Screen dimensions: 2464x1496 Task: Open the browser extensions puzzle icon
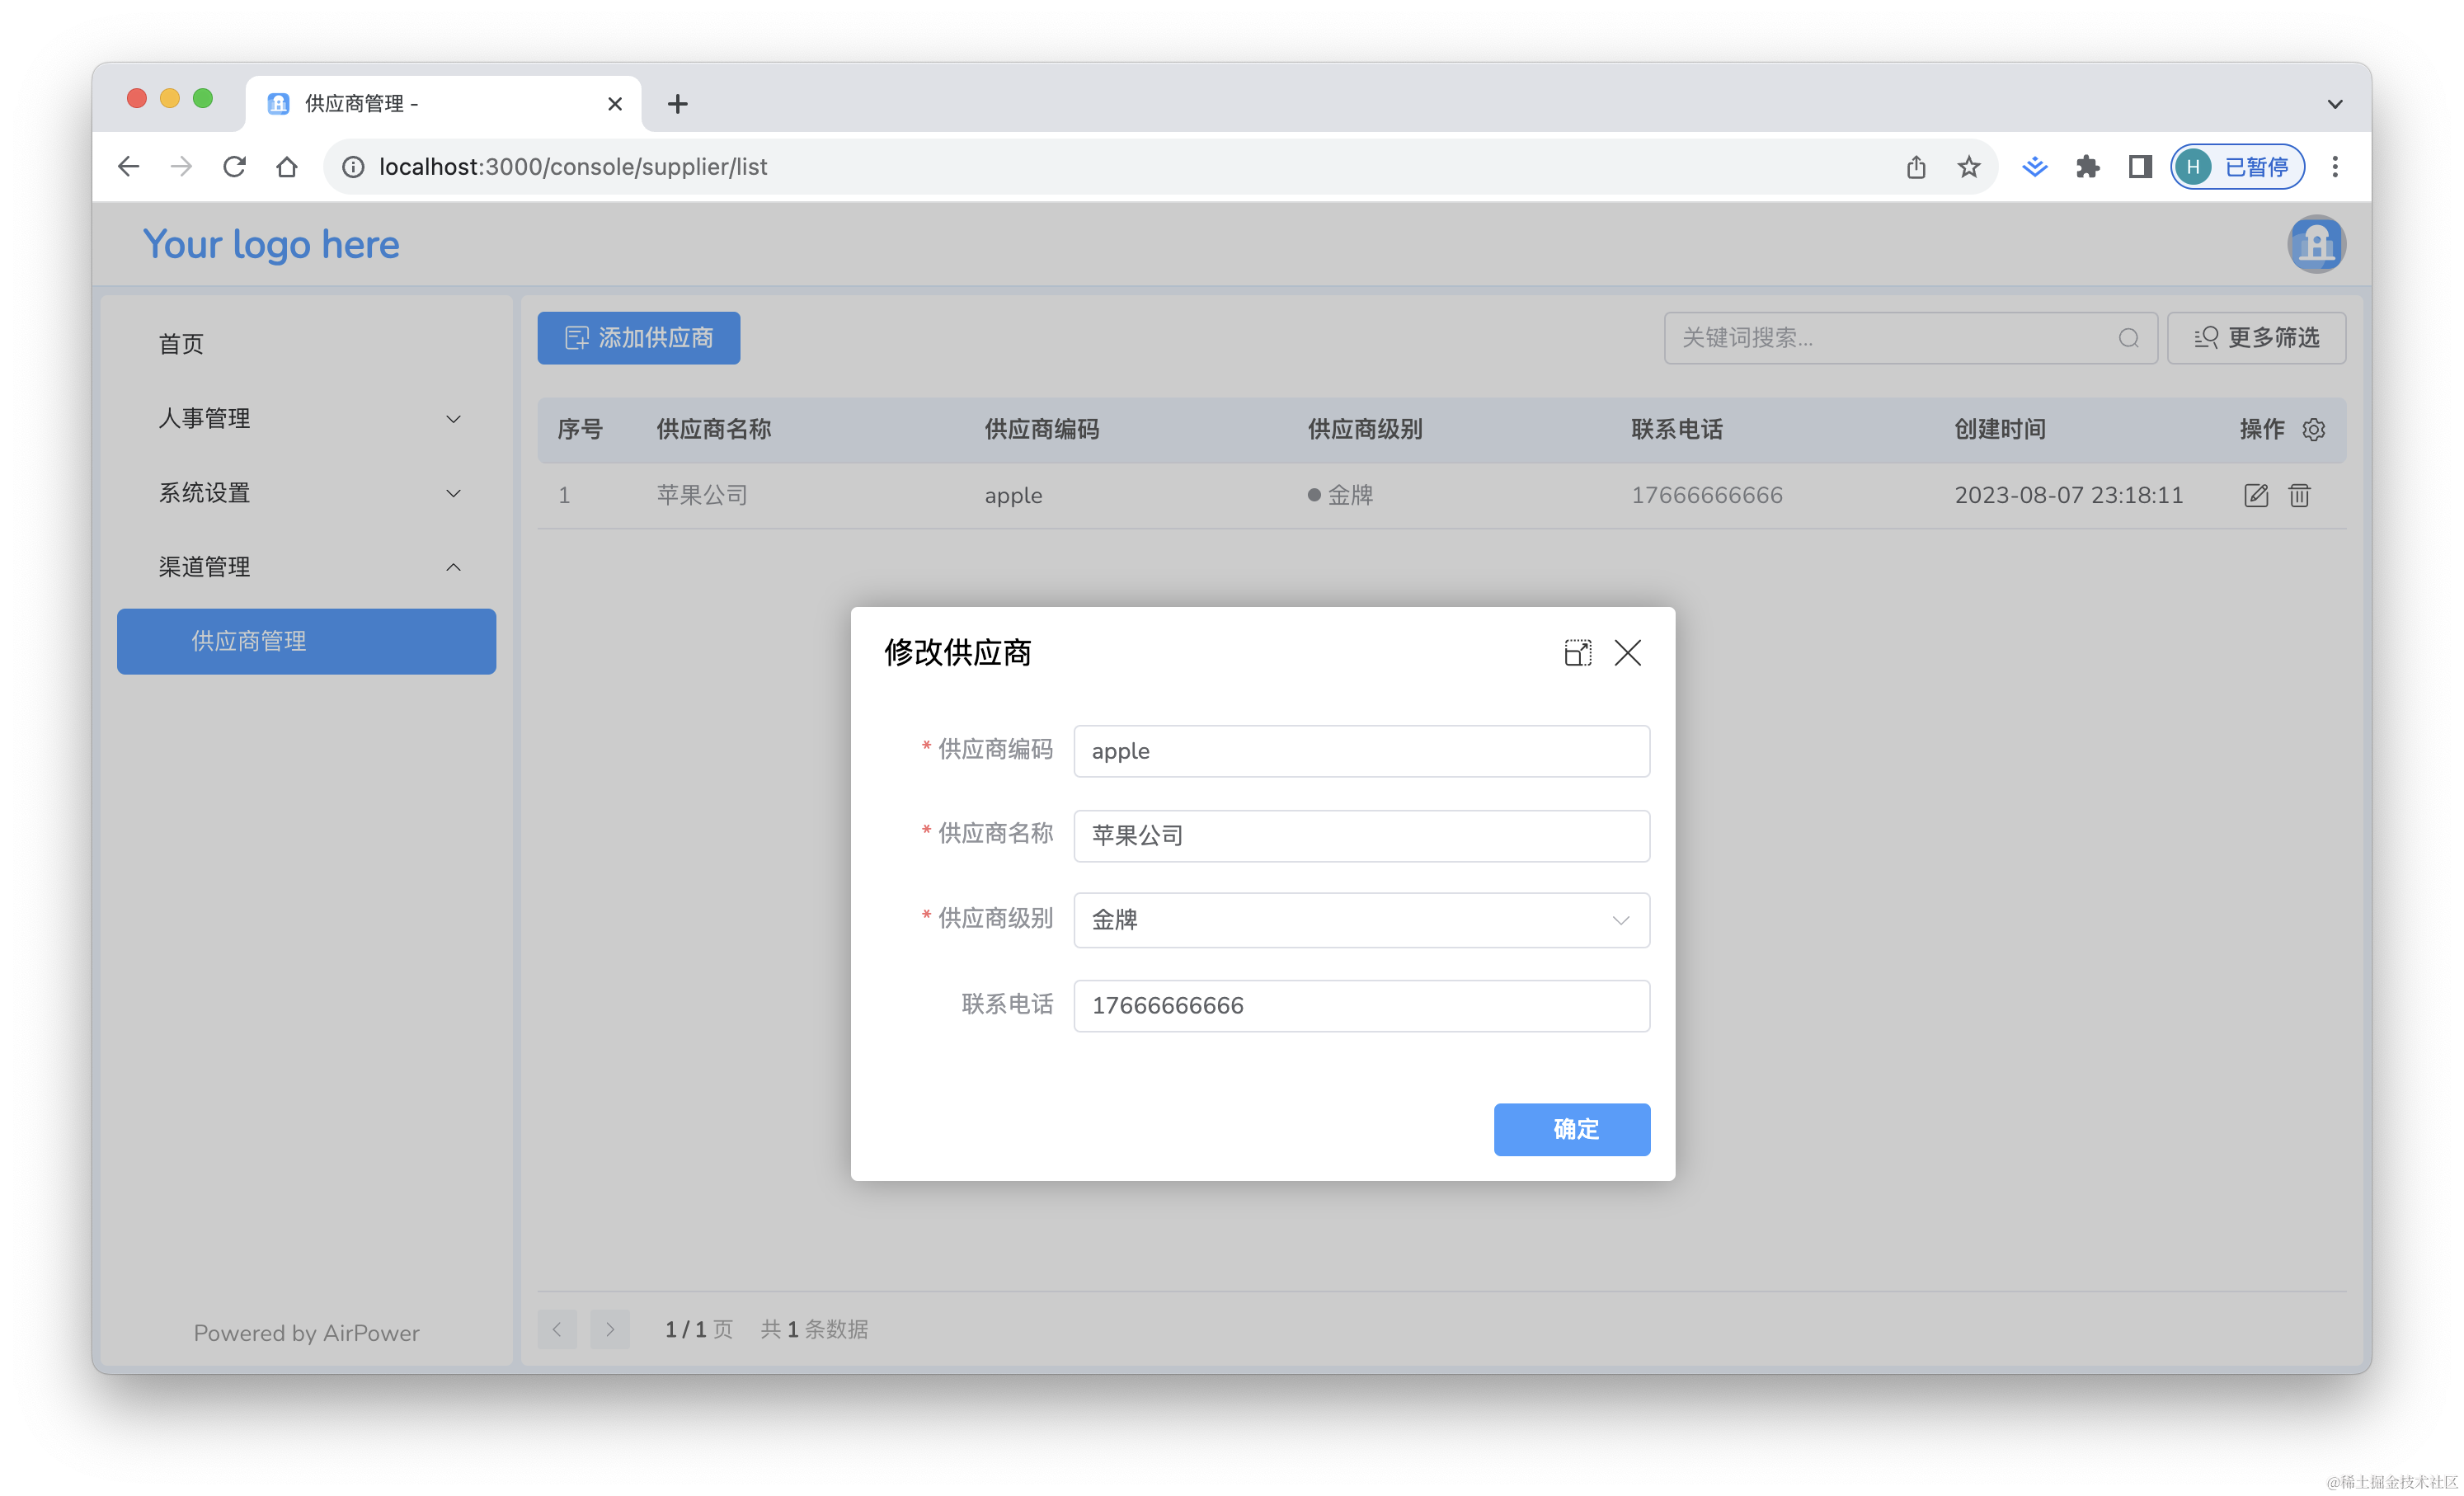[x=2087, y=166]
